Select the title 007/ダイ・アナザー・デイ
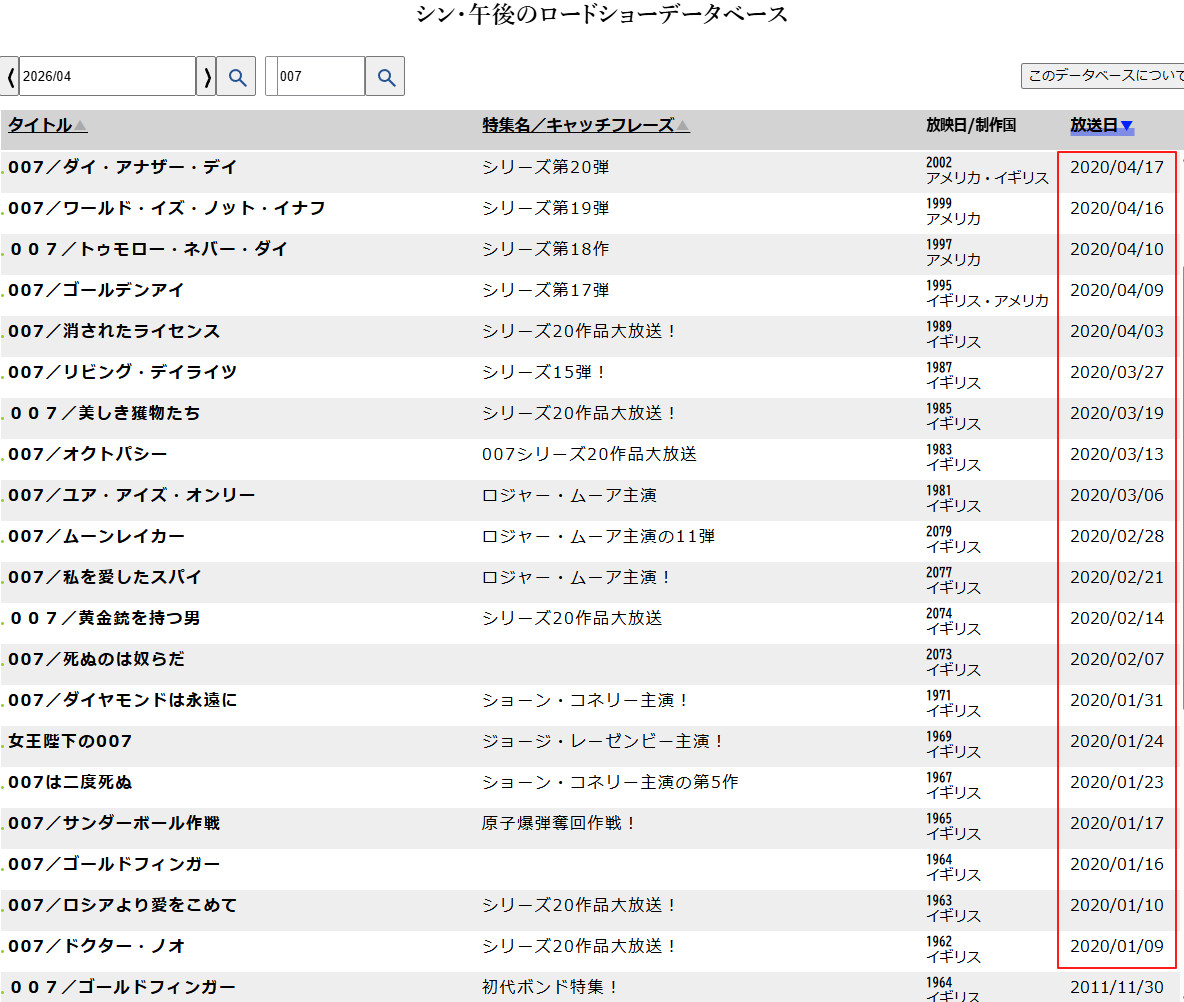1184x1002 pixels. click(x=123, y=167)
